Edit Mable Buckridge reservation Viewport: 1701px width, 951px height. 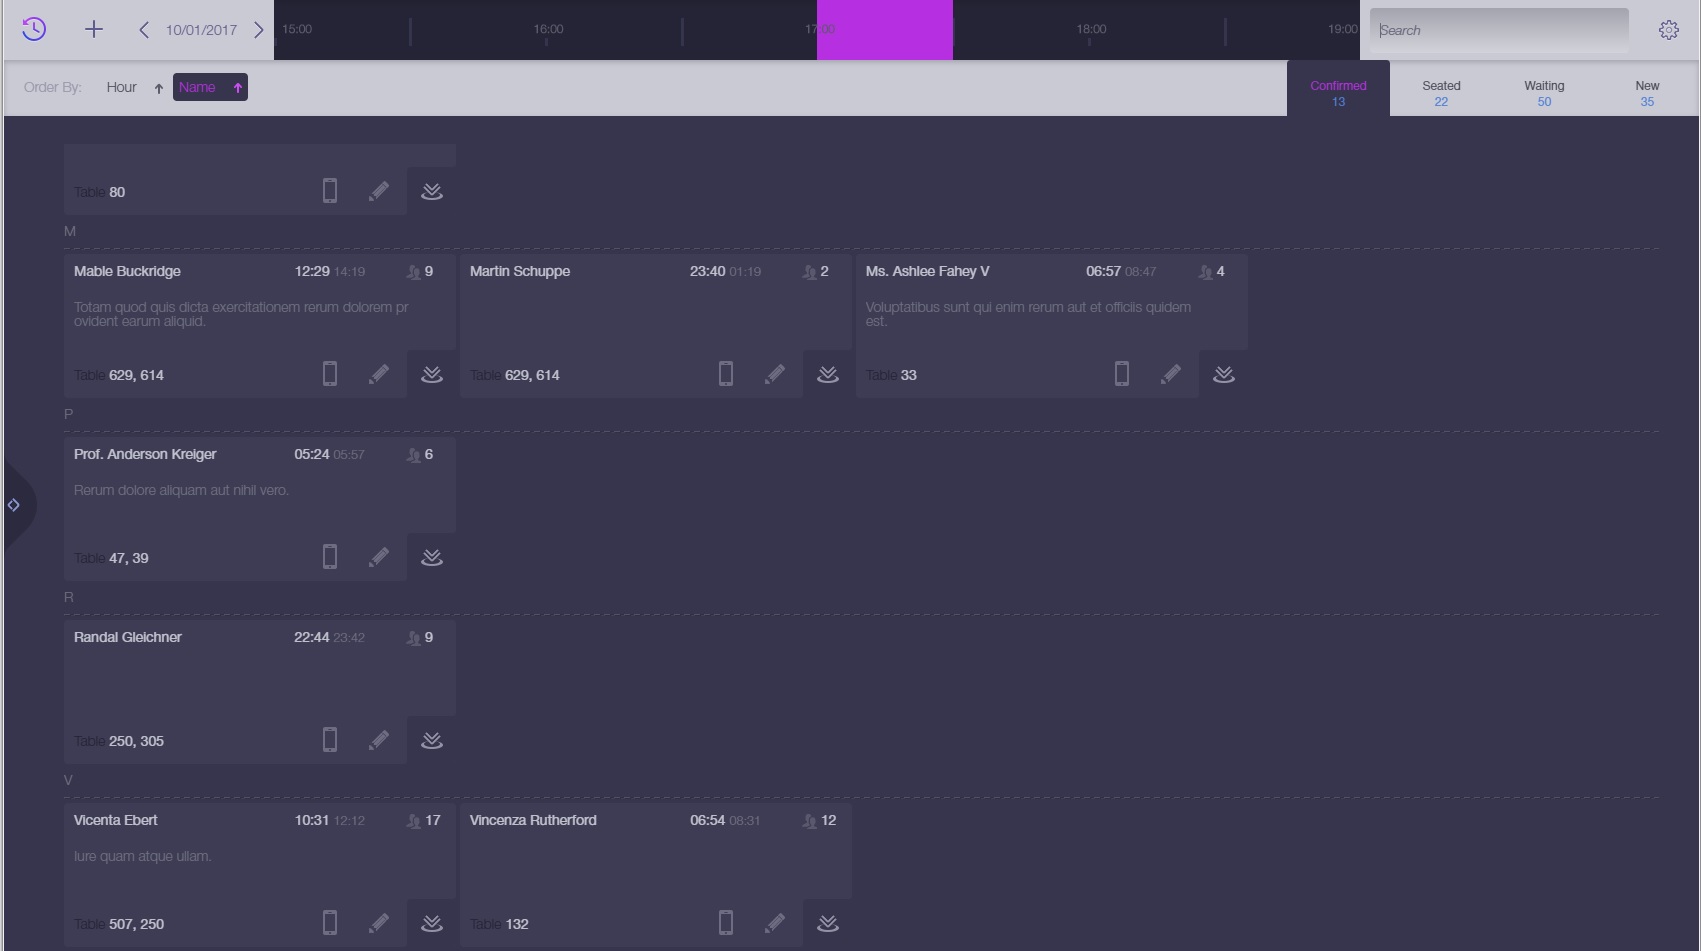click(x=379, y=374)
